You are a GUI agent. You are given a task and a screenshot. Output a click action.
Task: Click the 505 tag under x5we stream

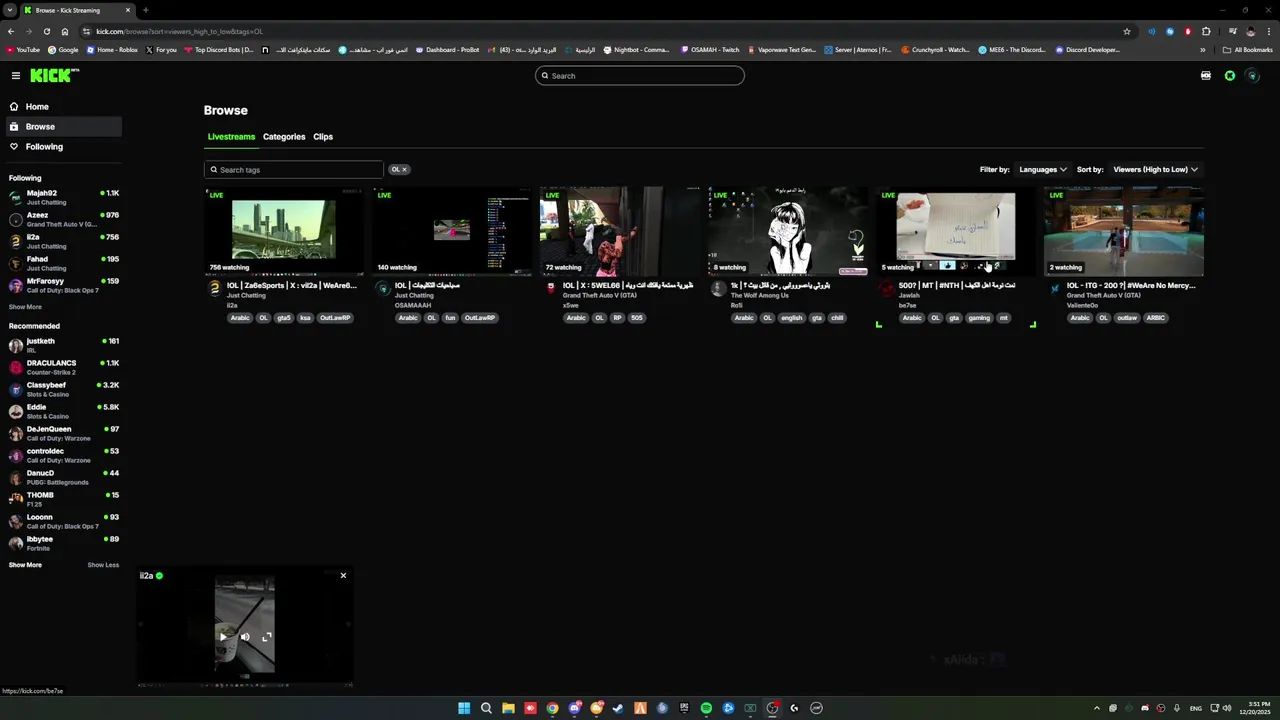pos(637,318)
